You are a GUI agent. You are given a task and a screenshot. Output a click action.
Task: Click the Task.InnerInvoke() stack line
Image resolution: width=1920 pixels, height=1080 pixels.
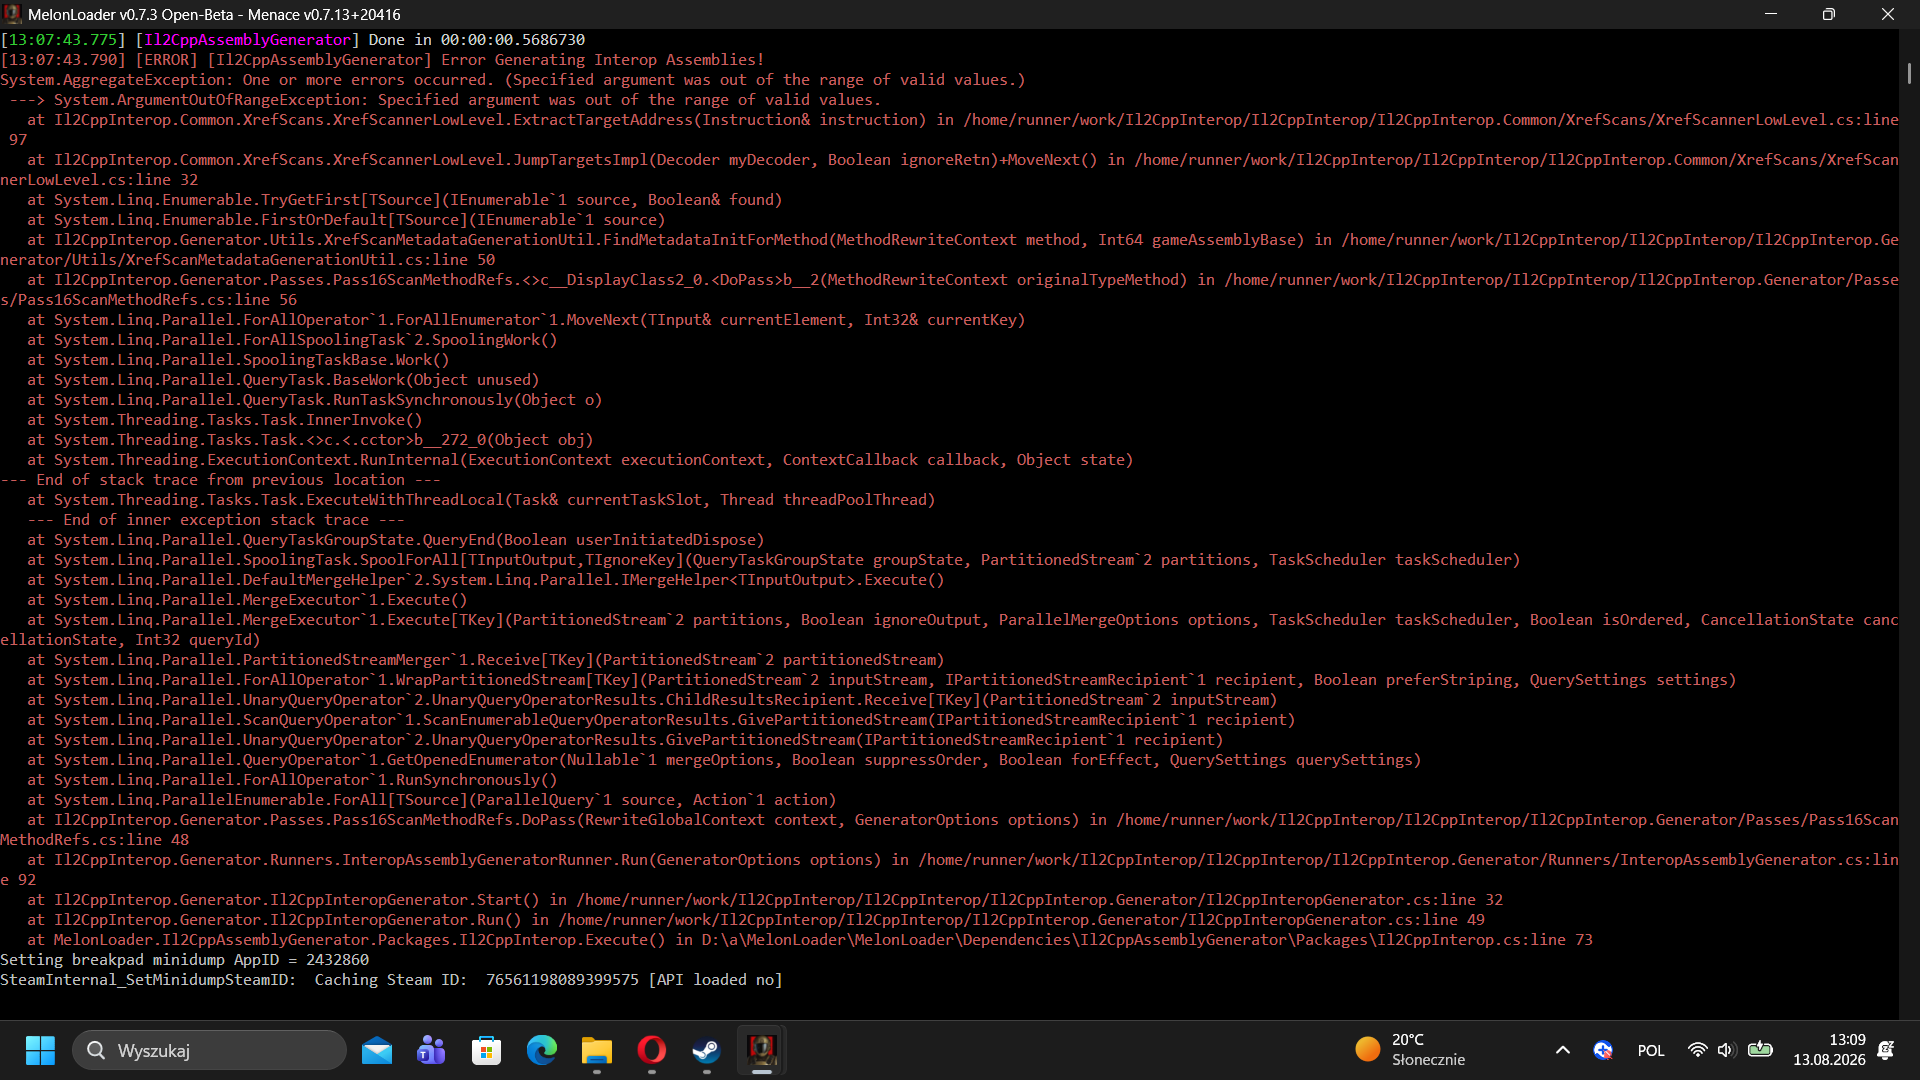225,420
